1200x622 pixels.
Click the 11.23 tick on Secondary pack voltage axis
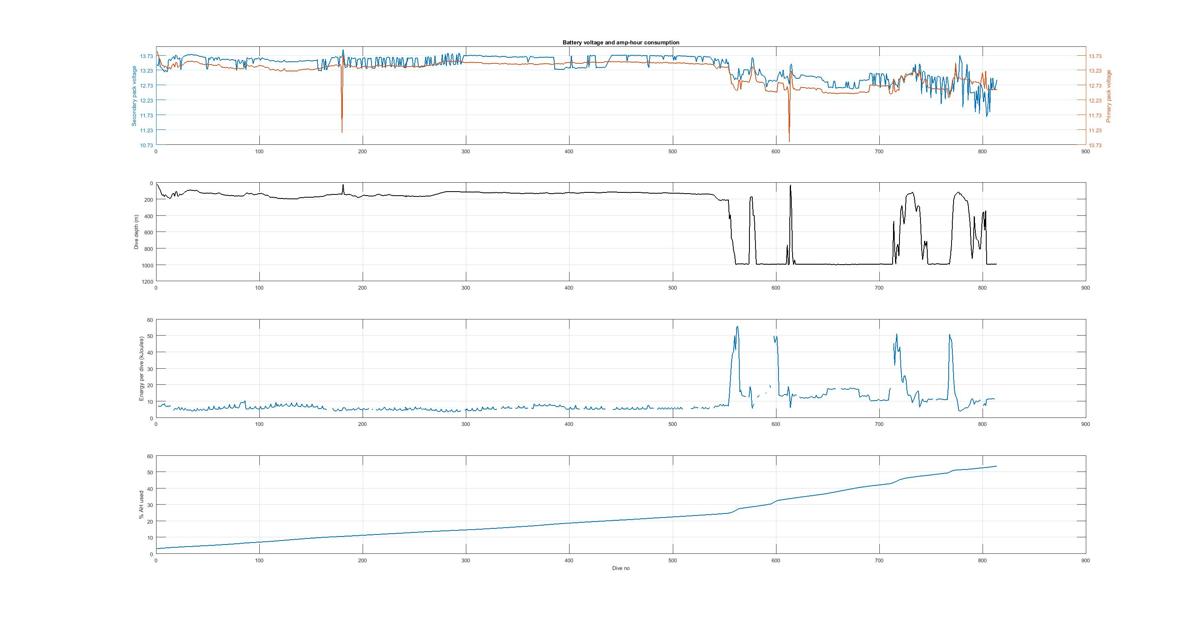pyautogui.click(x=146, y=131)
